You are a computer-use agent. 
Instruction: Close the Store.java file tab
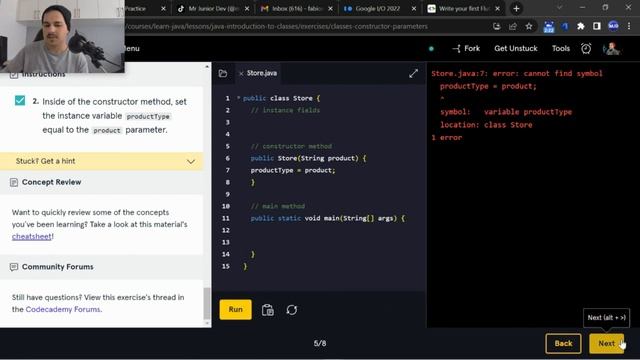(241, 73)
